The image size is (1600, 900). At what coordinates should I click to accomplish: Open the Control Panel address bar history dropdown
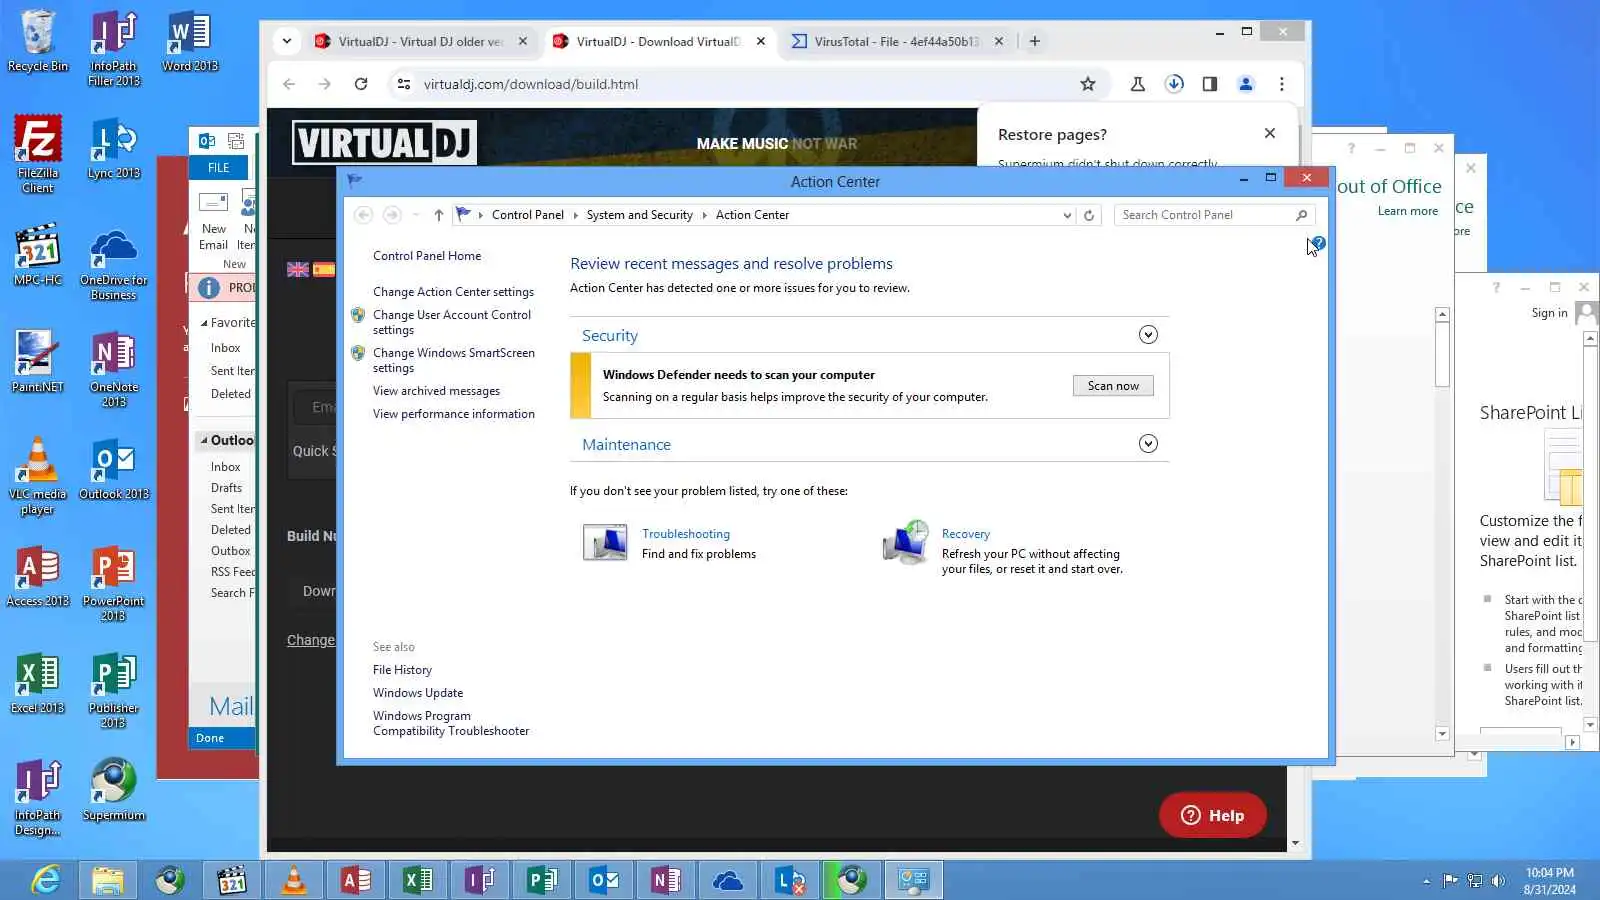[1067, 215]
